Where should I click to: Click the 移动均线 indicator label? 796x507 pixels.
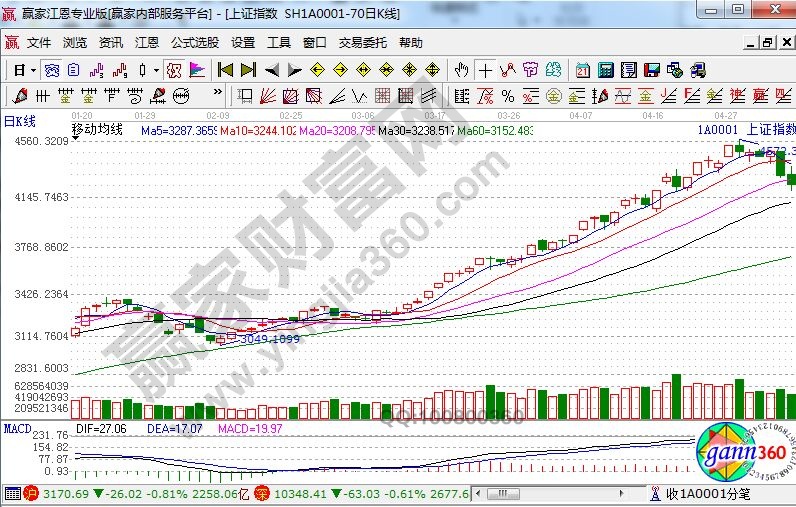point(97,130)
